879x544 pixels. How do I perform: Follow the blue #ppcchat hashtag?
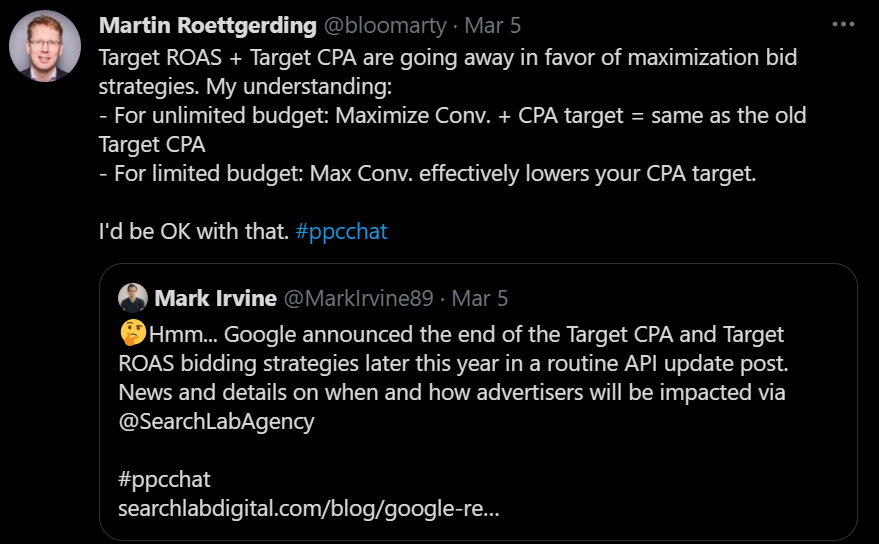tap(341, 231)
